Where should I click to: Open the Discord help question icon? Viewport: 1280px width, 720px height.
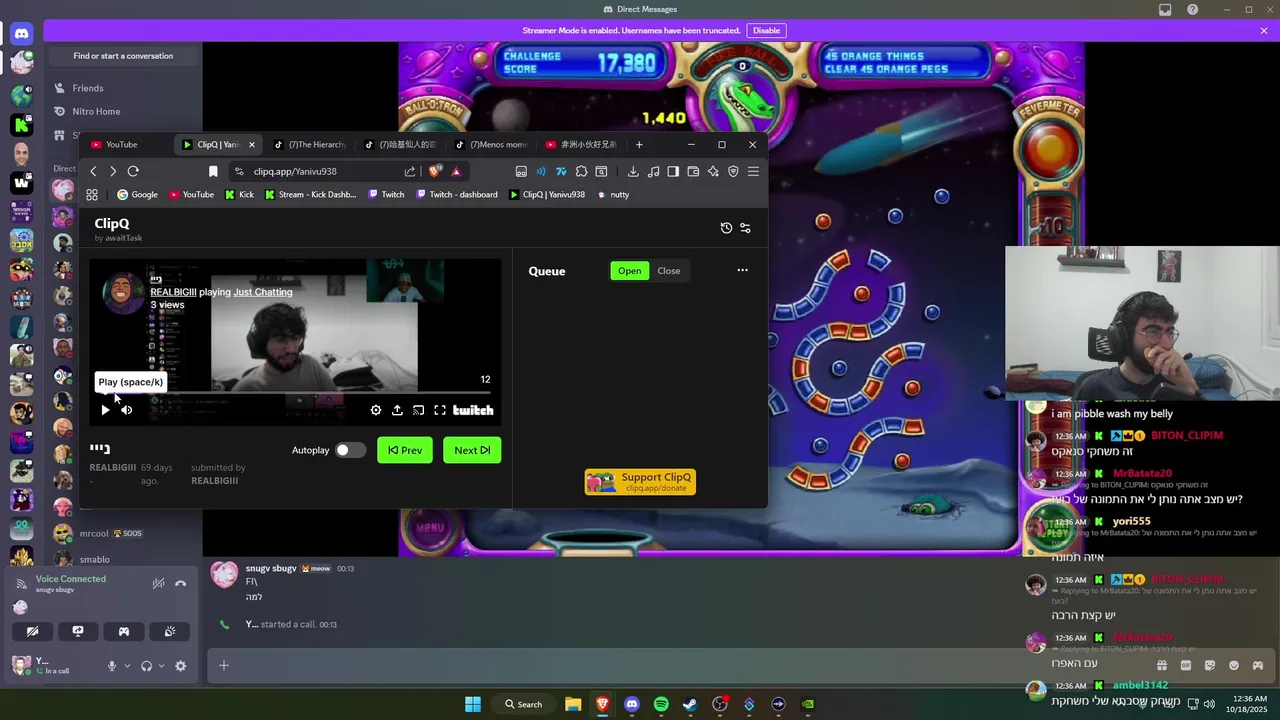1192,10
